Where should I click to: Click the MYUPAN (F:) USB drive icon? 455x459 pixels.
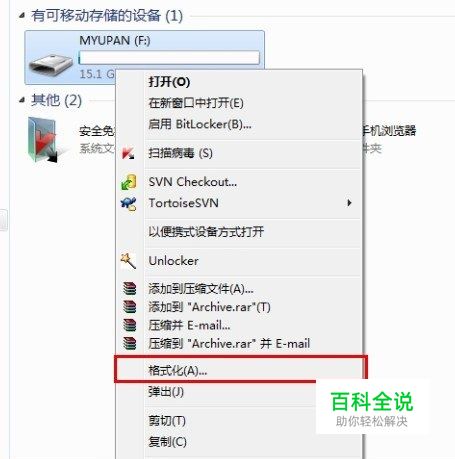51,64
